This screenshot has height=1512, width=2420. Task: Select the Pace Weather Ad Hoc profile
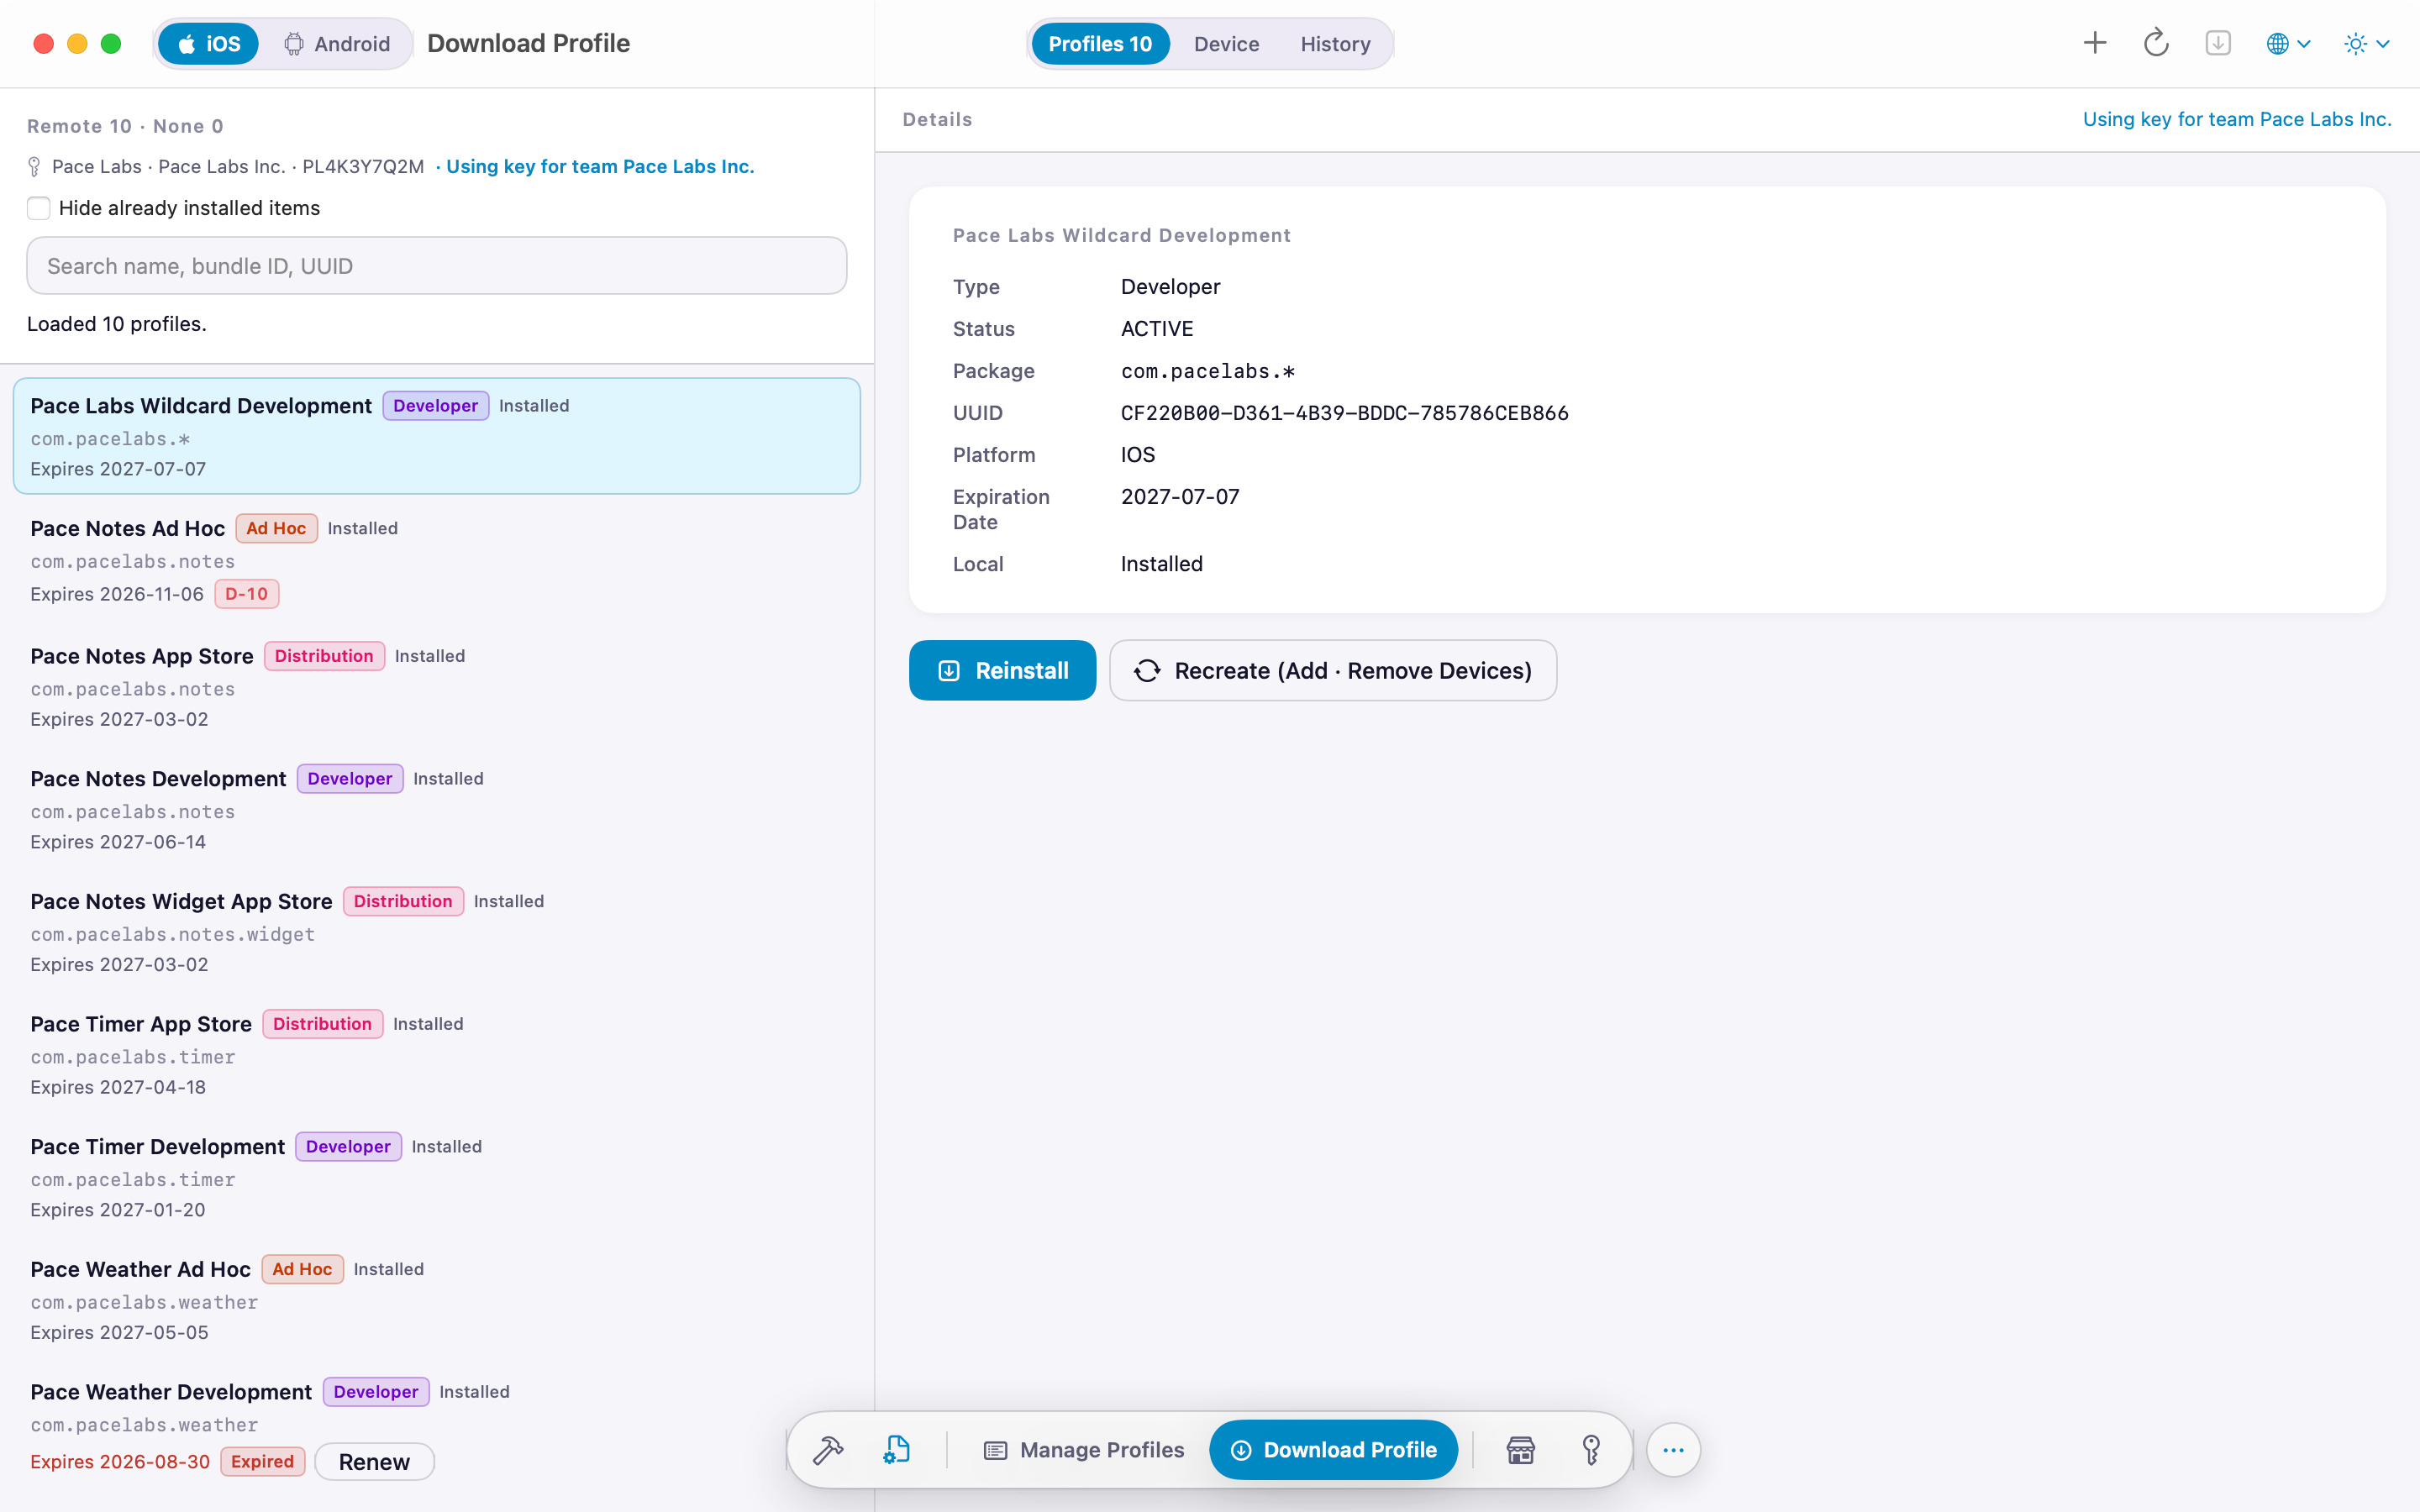click(437, 1300)
